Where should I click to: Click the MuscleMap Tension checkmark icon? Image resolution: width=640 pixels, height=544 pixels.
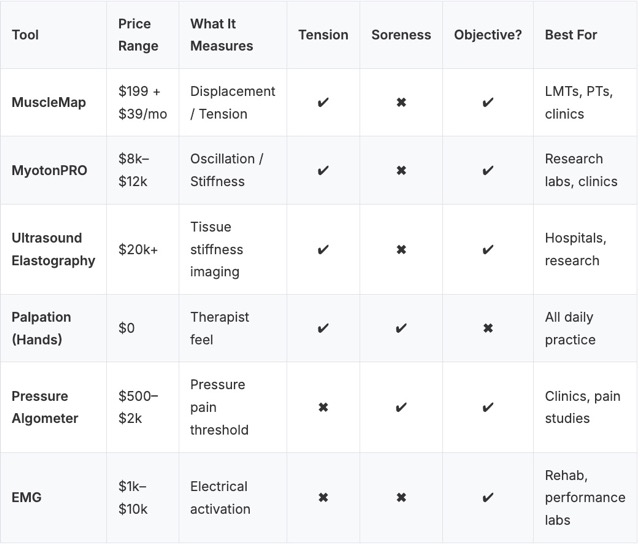pyautogui.click(x=323, y=103)
